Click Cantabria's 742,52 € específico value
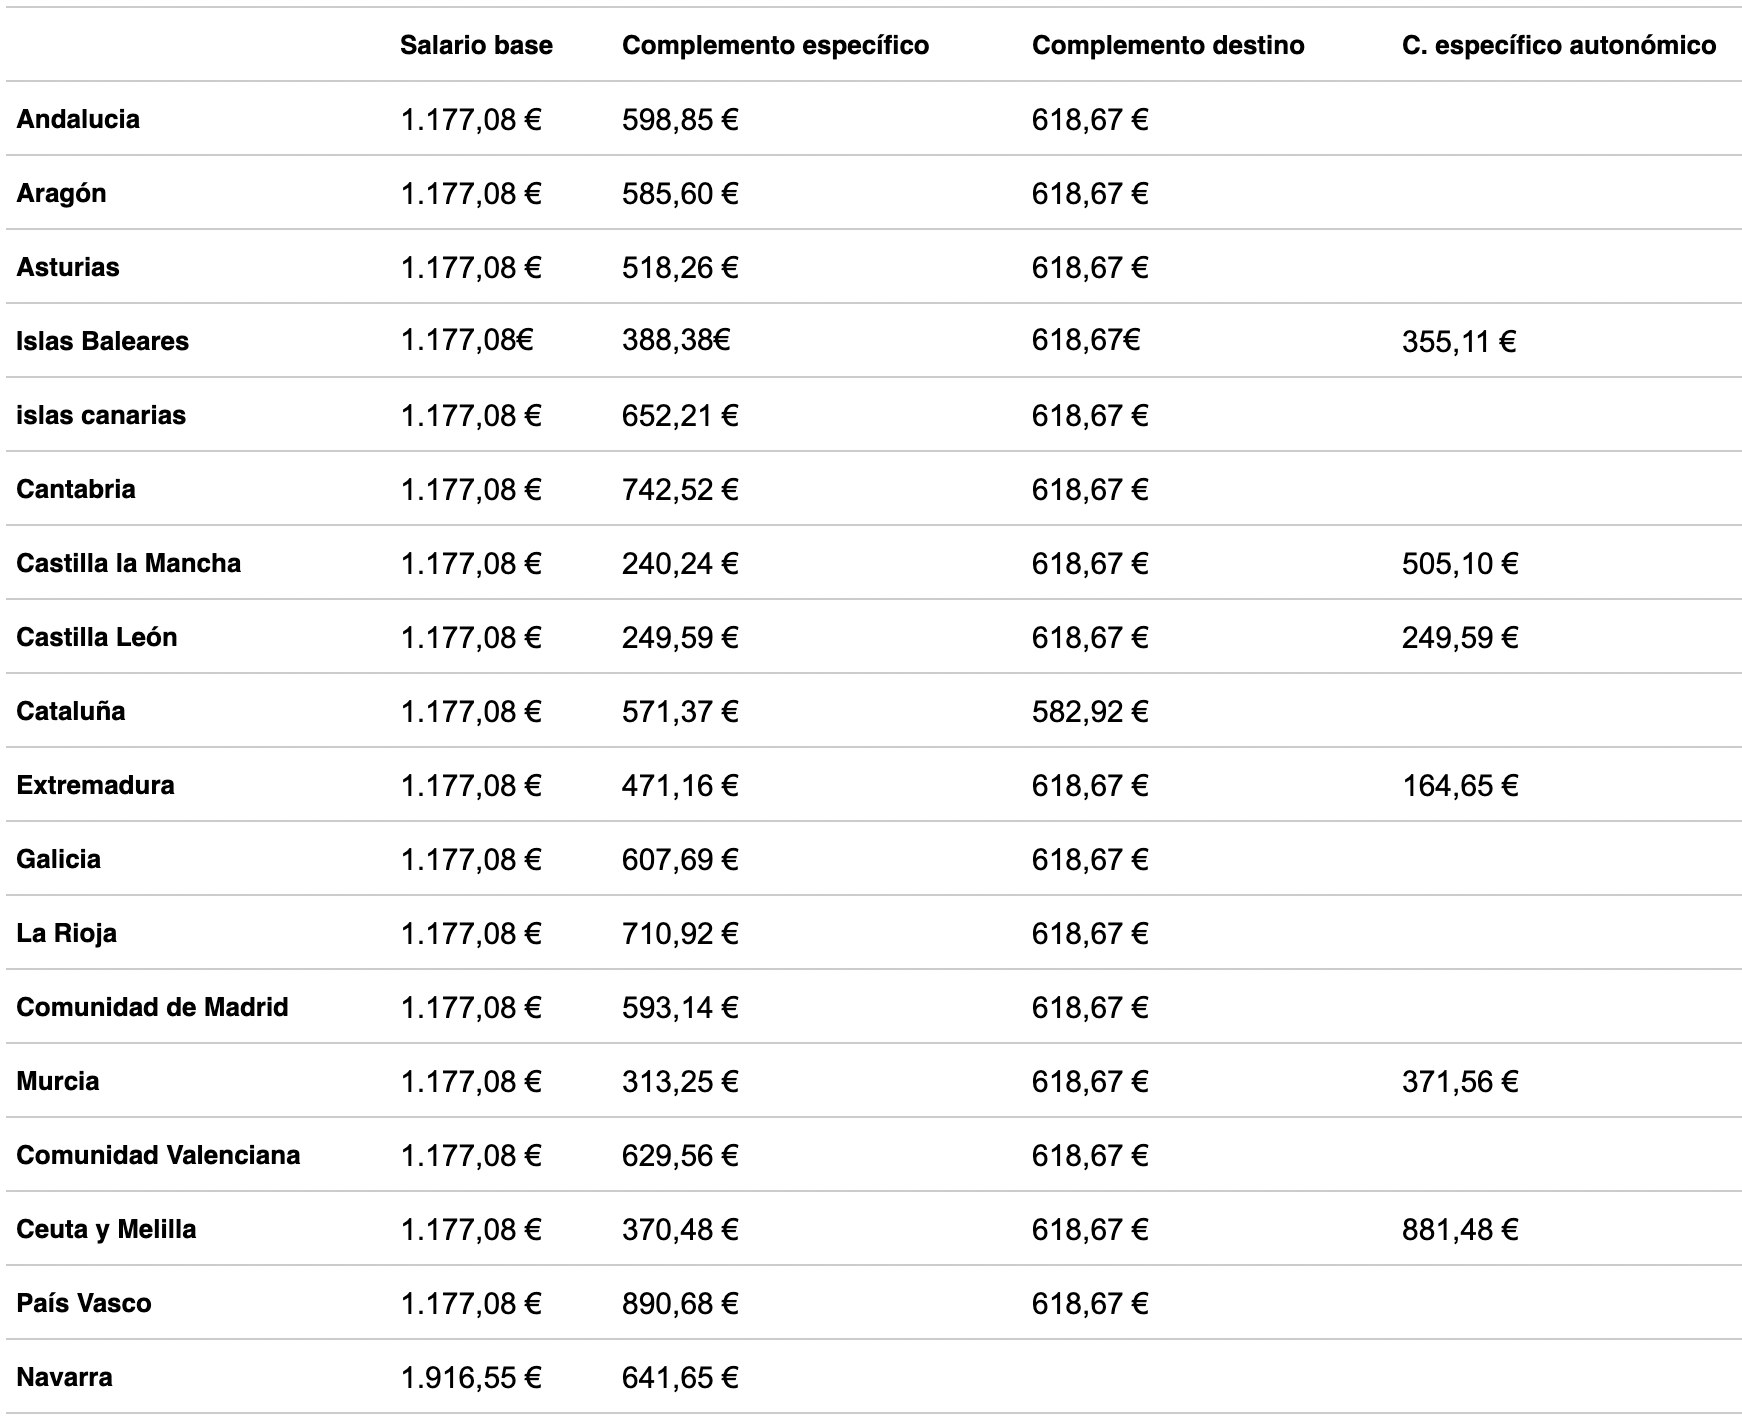Image resolution: width=1742 pixels, height=1422 pixels. click(x=680, y=489)
